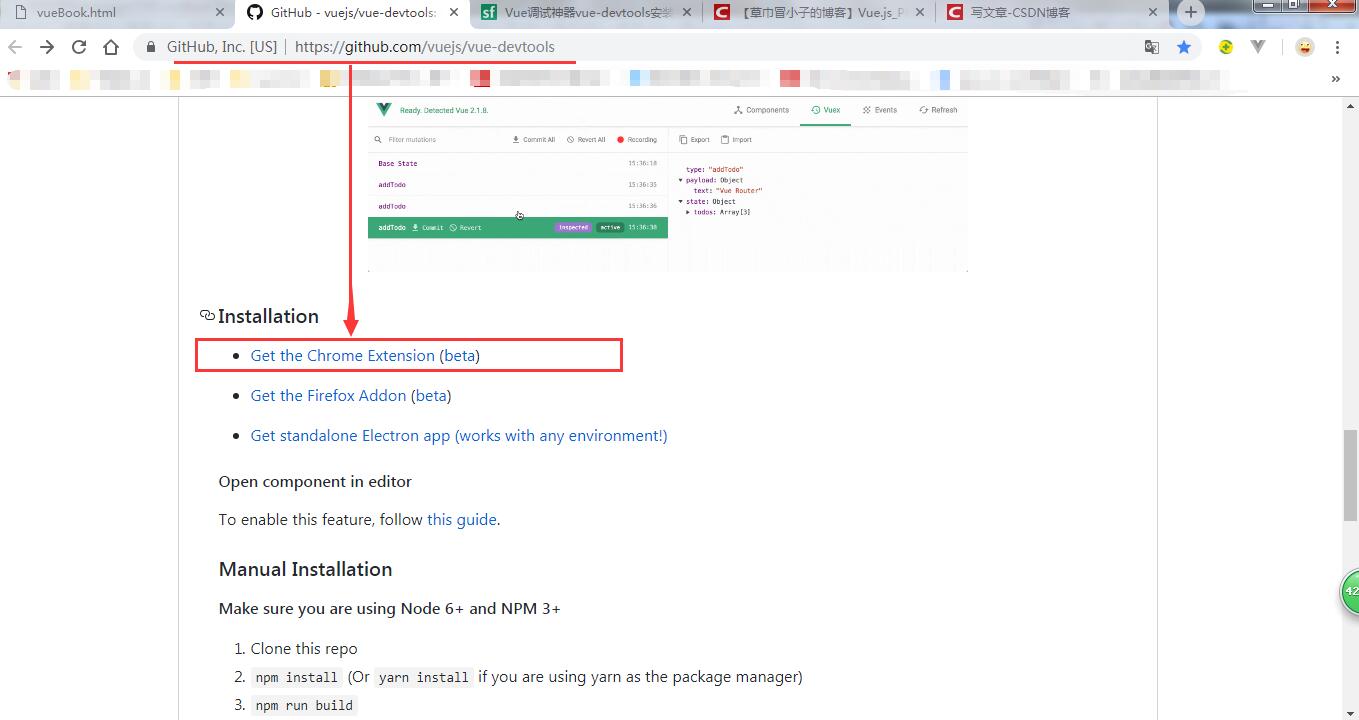Viewport: 1359px width, 720px height.
Task: Open the browser home page icon
Action: 111,47
